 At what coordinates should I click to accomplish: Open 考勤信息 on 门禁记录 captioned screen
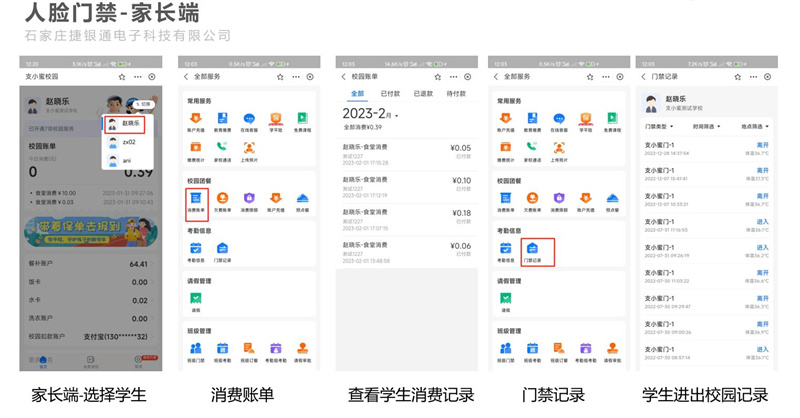[x=506, y=252]
